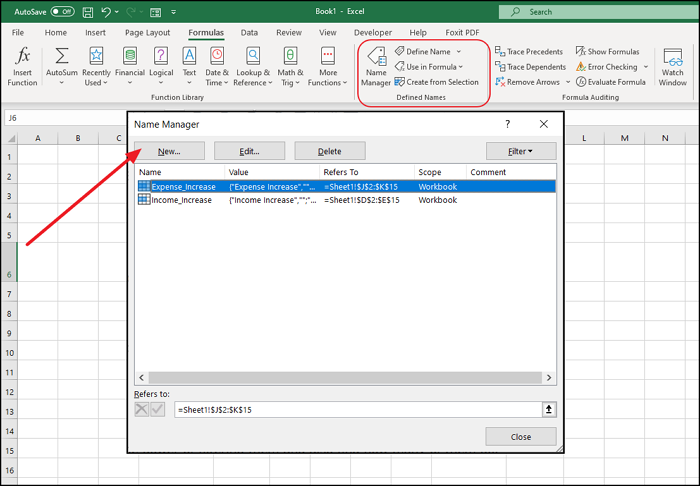Click the AutoSum sigma icon
Image resolution: width=700 pixels, height=486 pixels.
[x=62, y=56]
